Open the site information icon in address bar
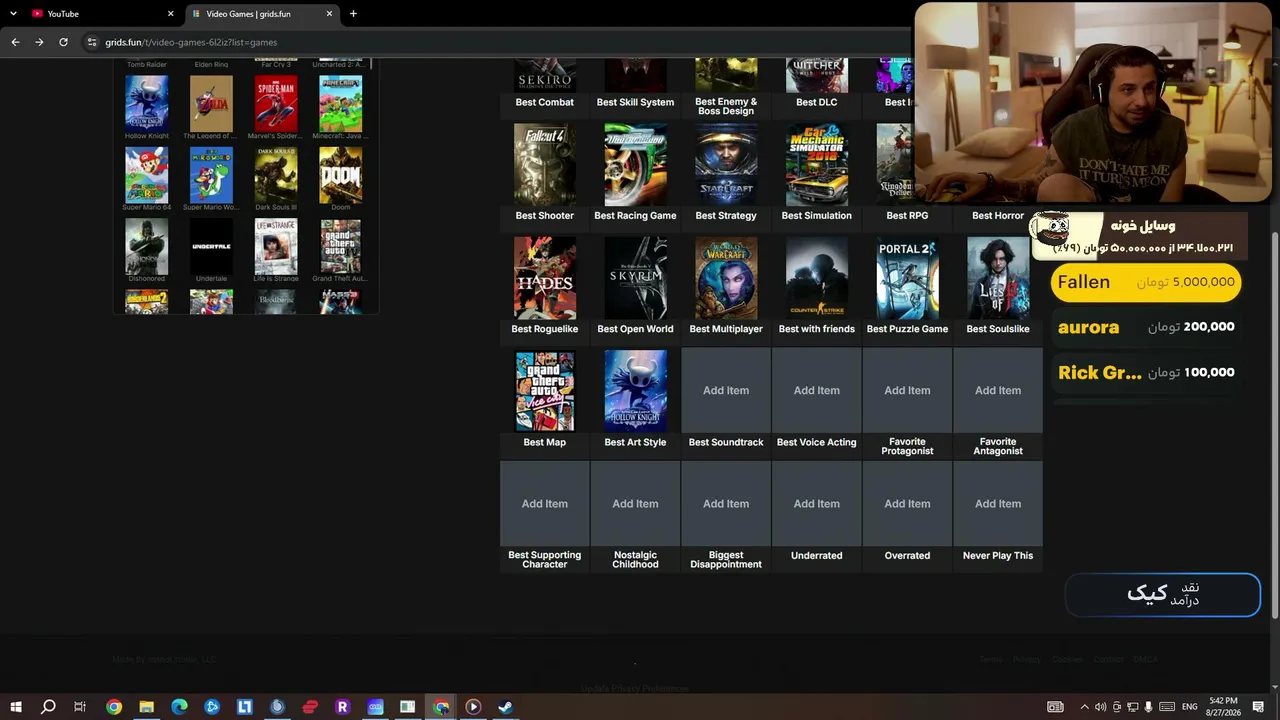 pyautogui.click(x=92, y=42)
